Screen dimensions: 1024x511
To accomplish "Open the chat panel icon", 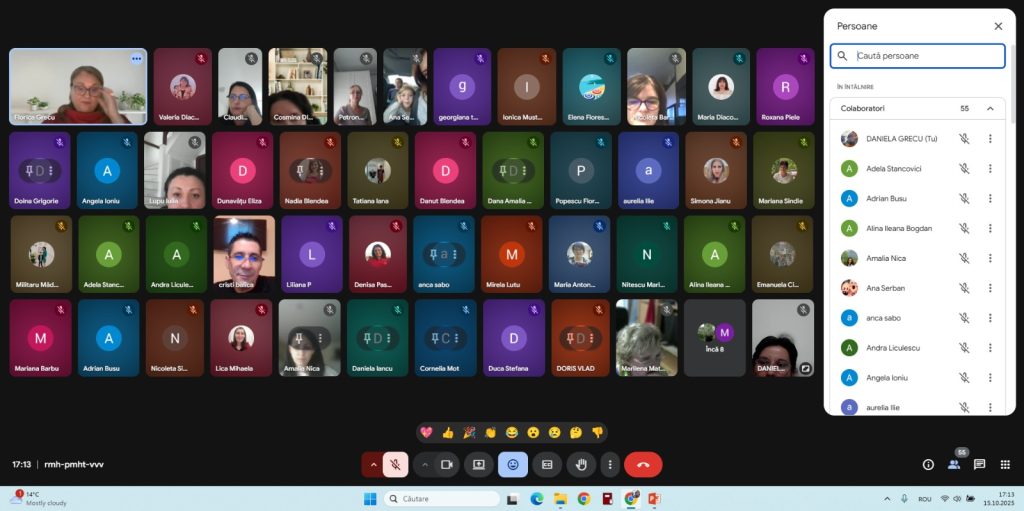I will click(x=979, y=464).
